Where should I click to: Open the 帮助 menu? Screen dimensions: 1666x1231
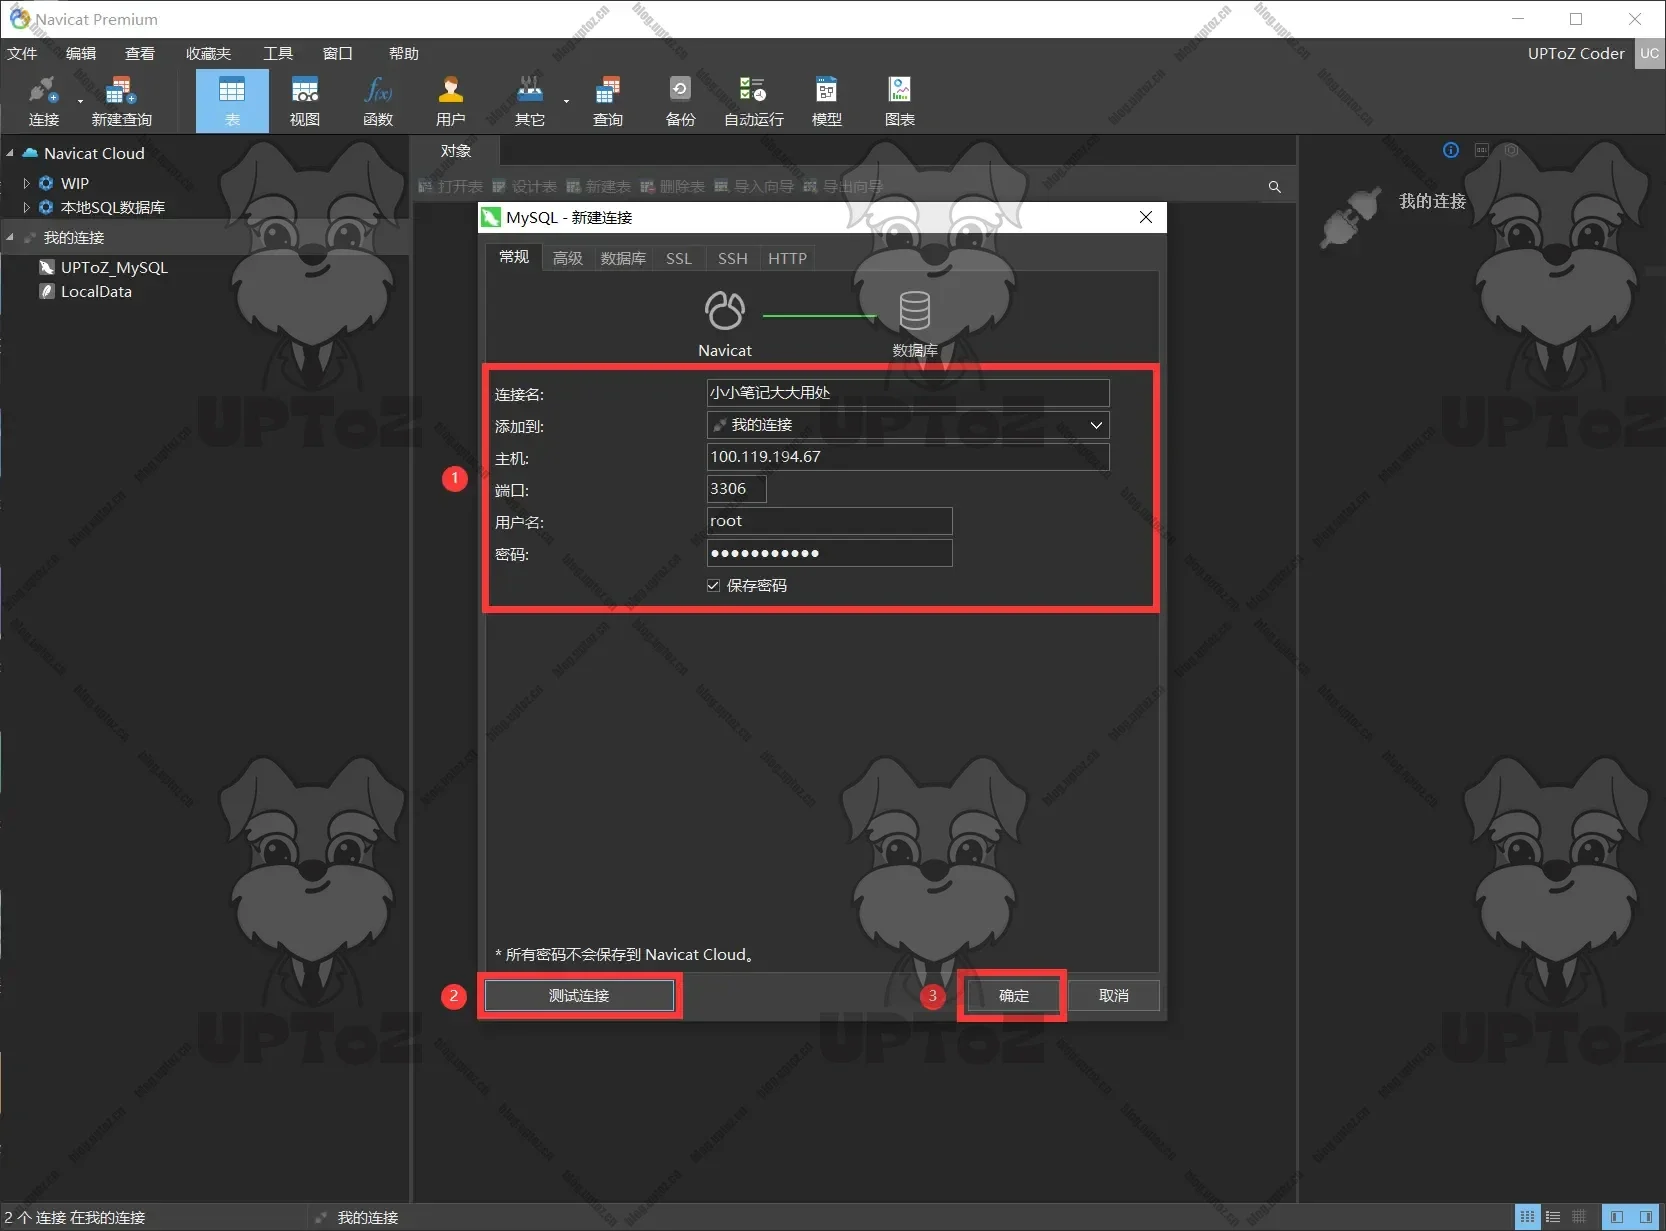(404, 54)
